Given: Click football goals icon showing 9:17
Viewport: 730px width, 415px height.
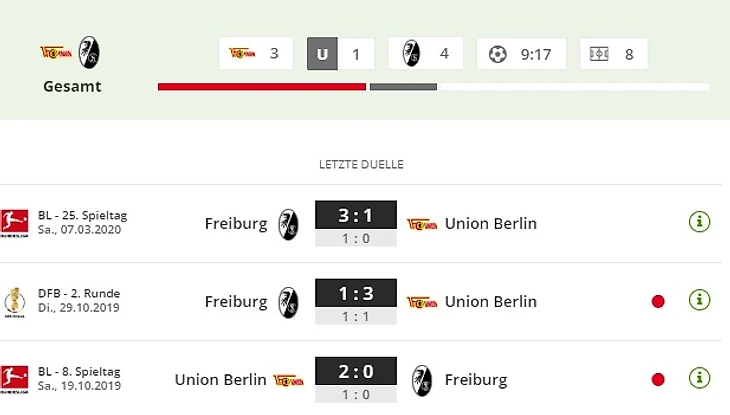Looking at the screenshot, I should [x=497, y=54].
